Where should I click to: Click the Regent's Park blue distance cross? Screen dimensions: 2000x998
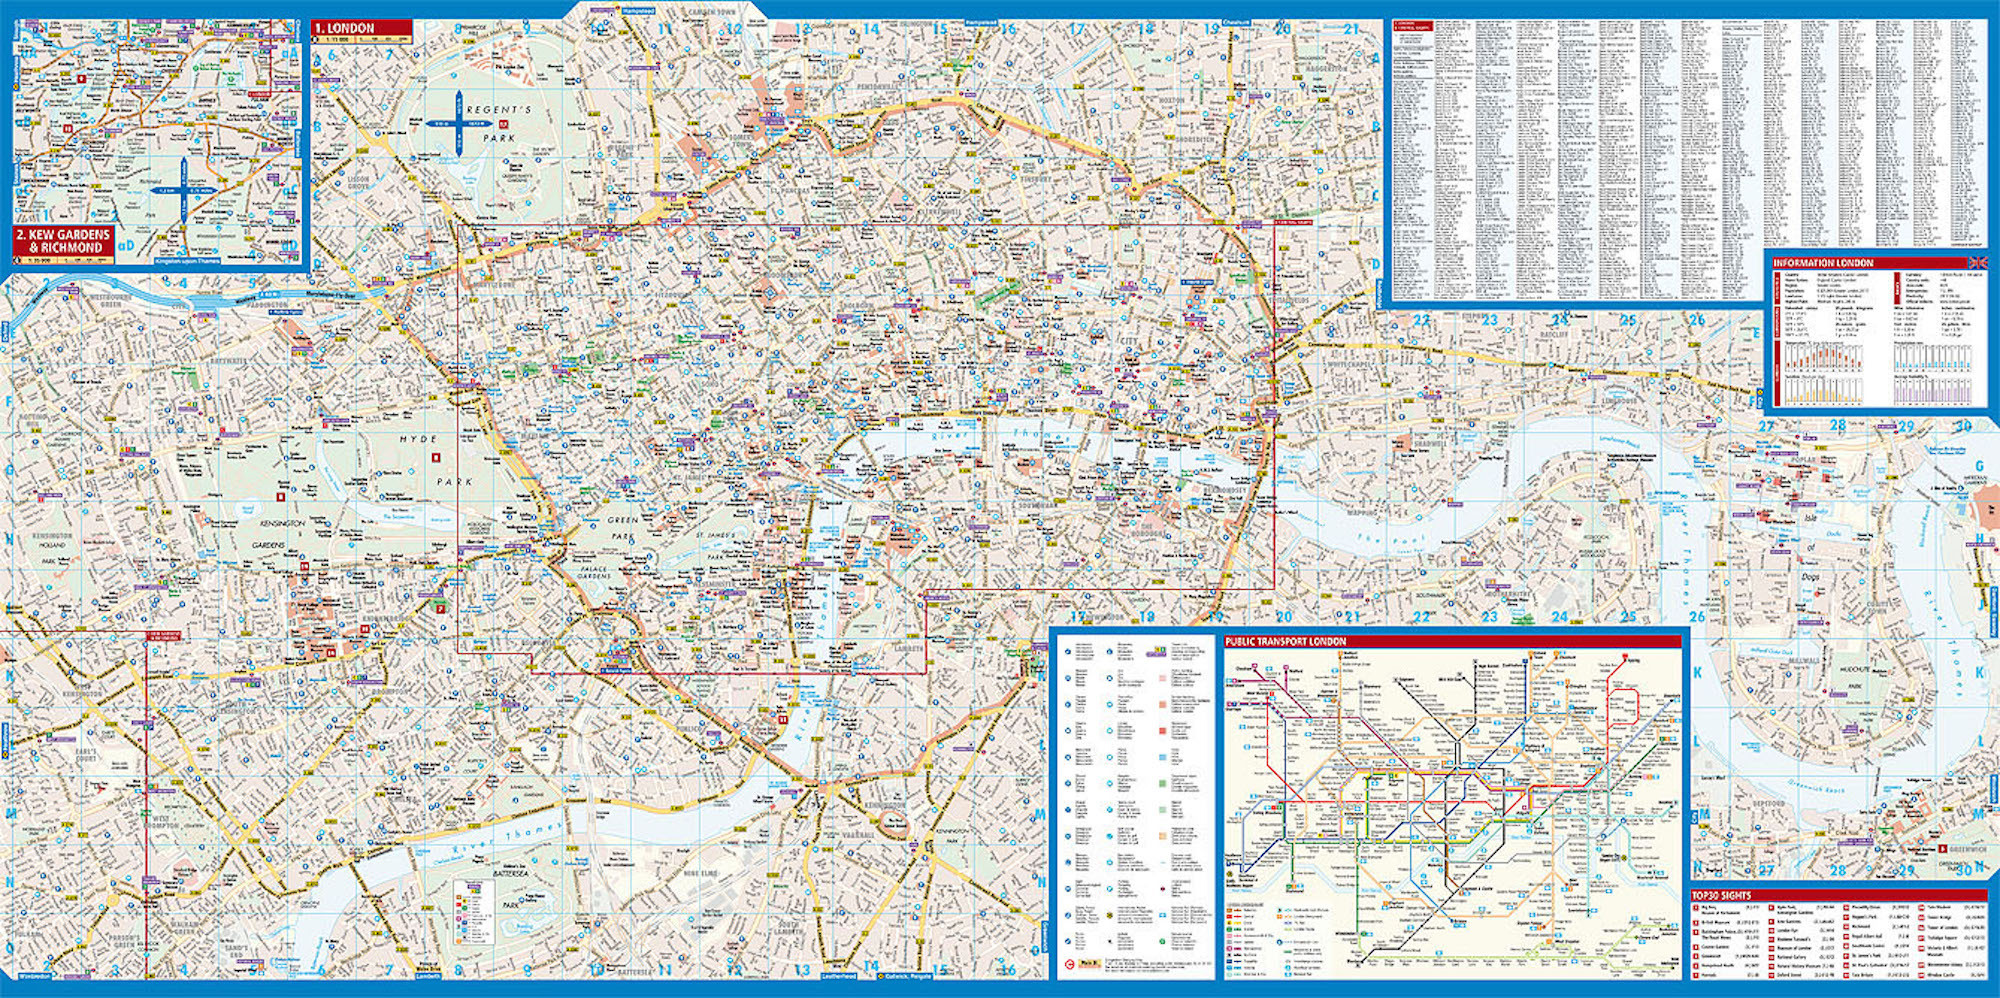click(458, 123)
